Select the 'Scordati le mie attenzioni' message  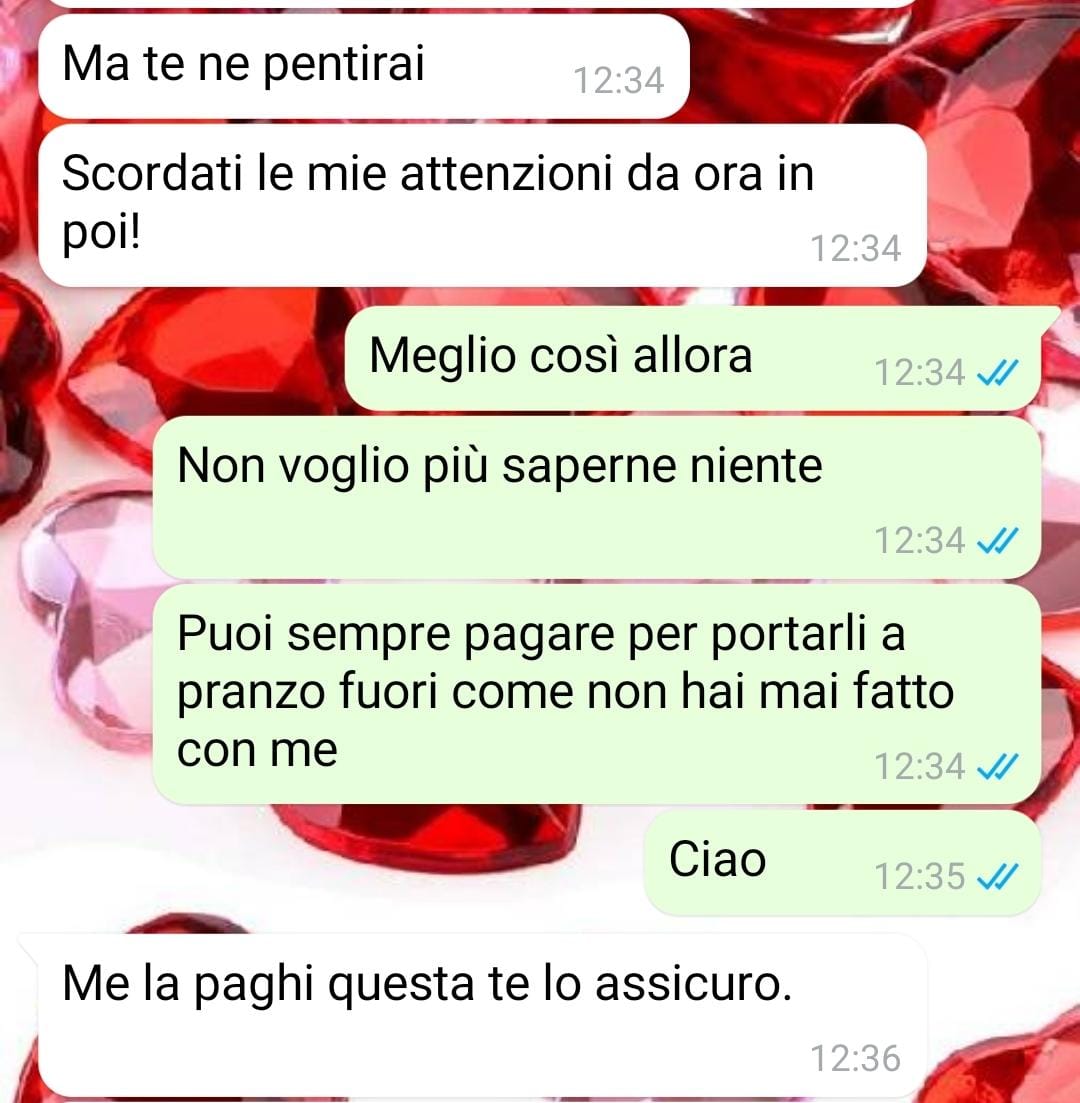(x=482, y=205)
